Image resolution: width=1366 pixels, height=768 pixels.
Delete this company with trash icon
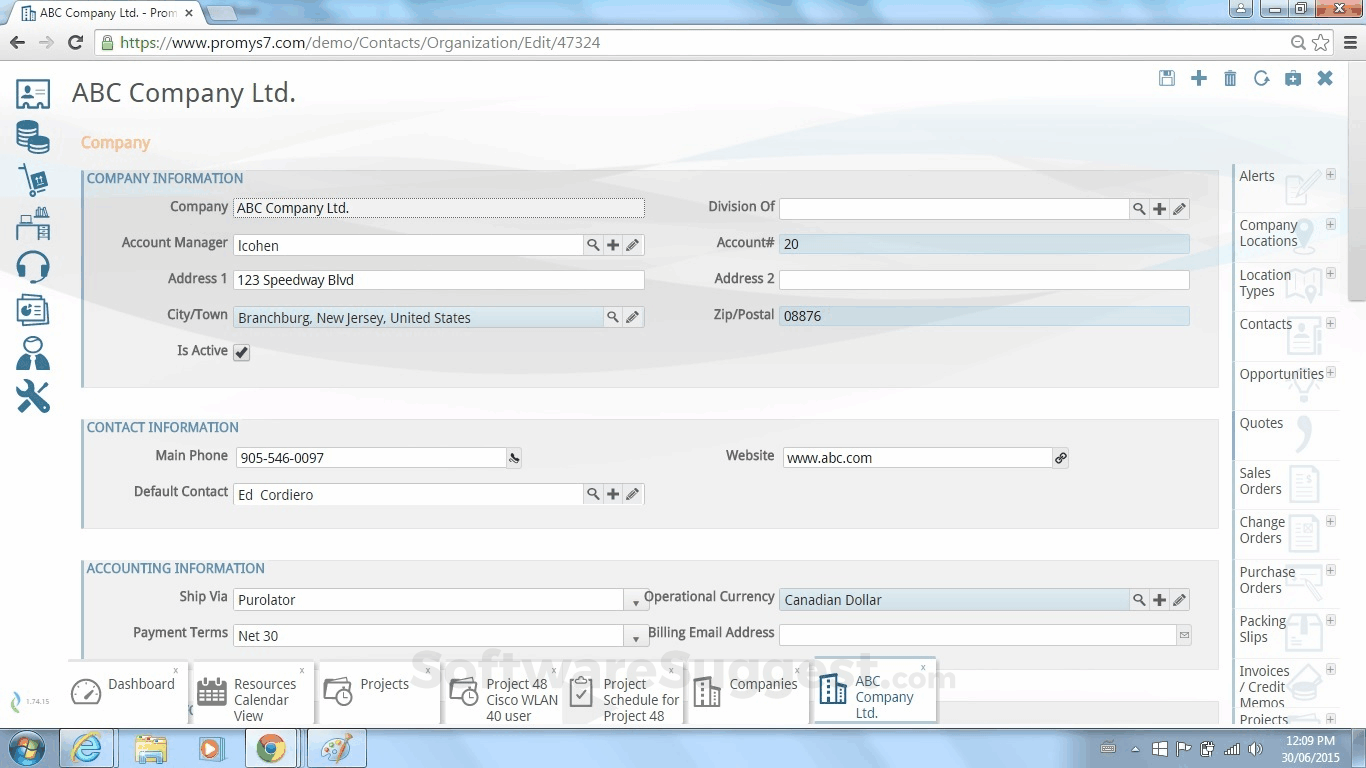pyautogui.click(x=1230, y=78)
